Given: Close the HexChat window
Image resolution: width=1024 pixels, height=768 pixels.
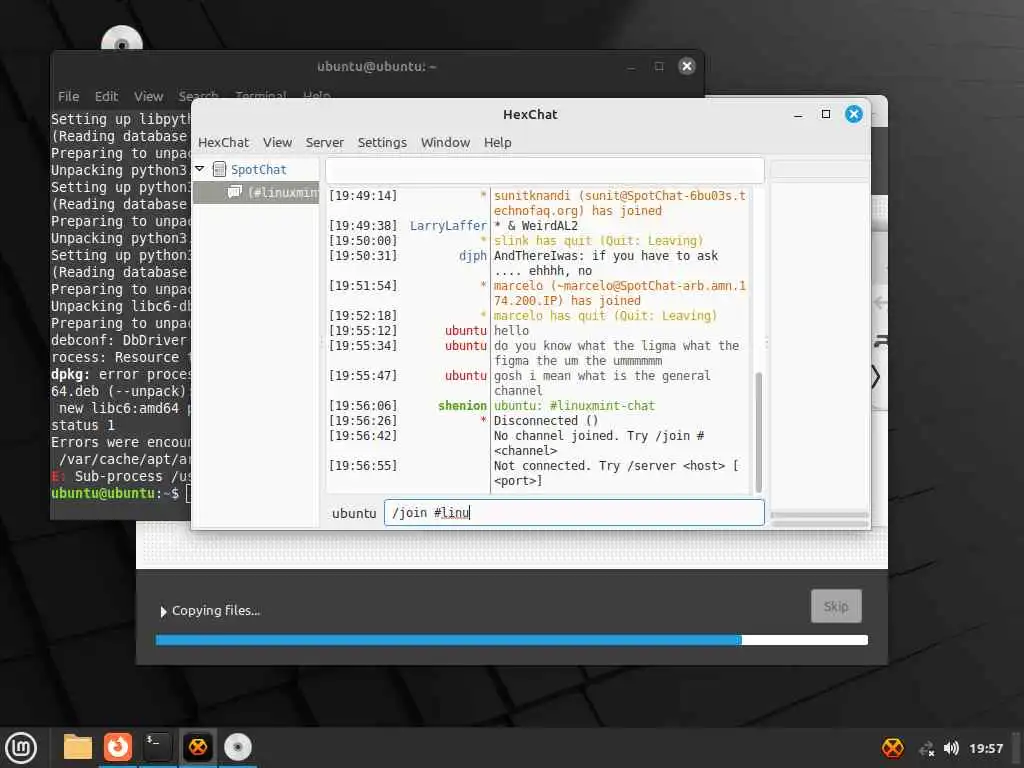Looking at the screenshot, I should (x=853, y=114).
